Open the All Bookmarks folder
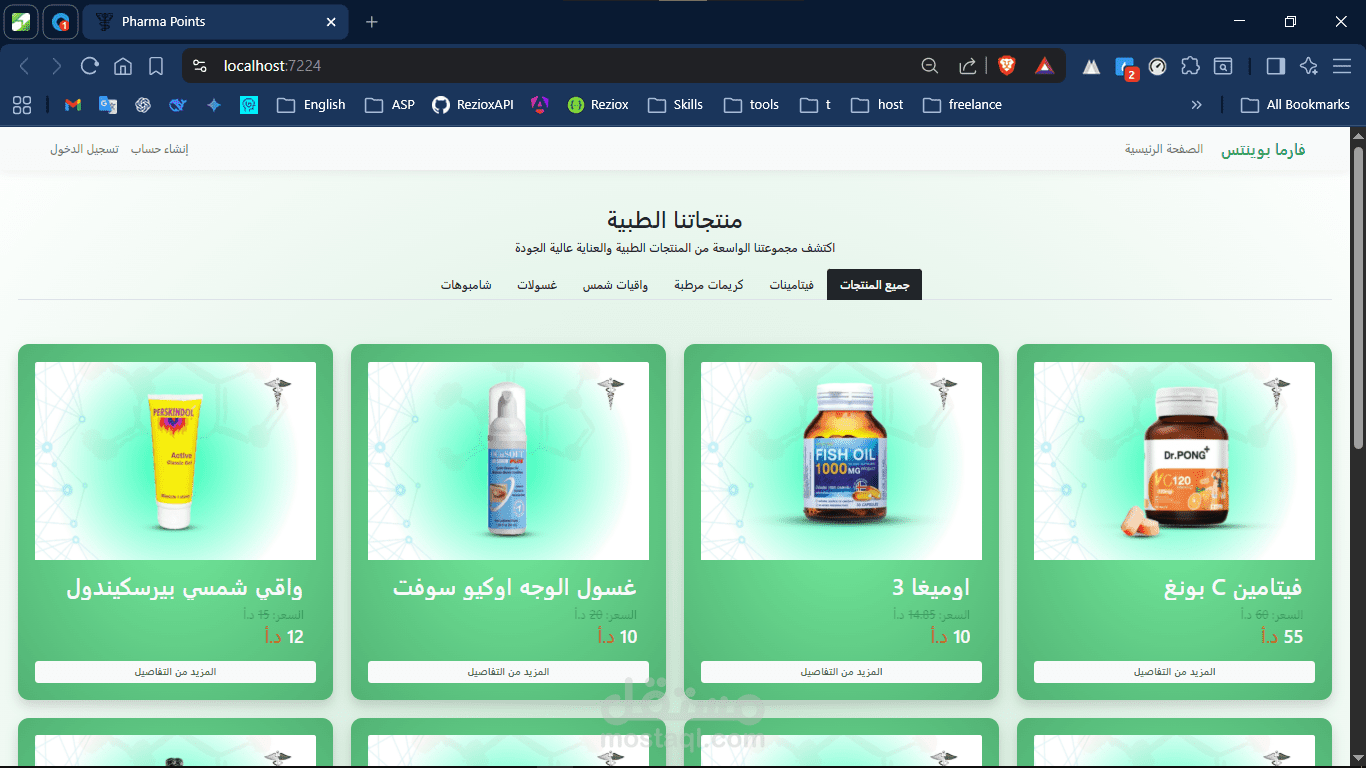Image resolution: width=1366 pixels, height=768 pixels. [1295, 104]
